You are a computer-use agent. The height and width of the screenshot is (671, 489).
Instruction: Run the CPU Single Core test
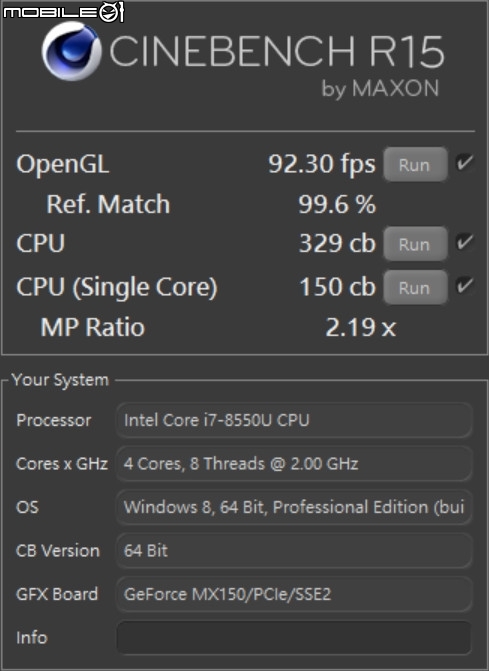pos(415,288)
